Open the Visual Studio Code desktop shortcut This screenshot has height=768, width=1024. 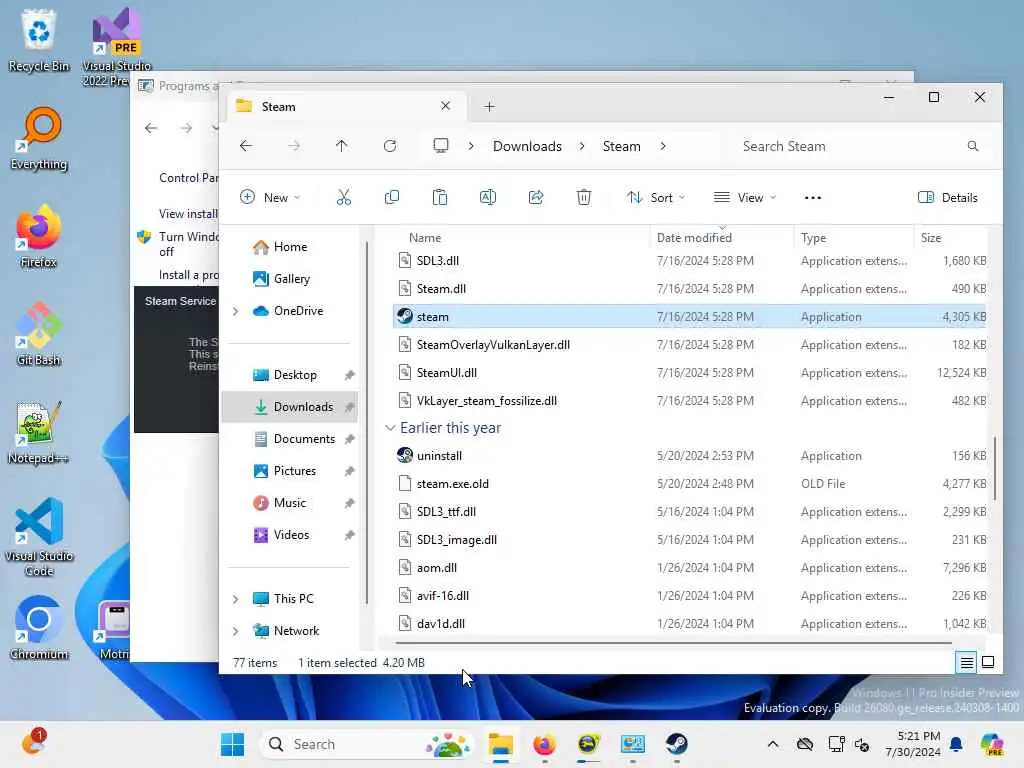tap(39, 537)
